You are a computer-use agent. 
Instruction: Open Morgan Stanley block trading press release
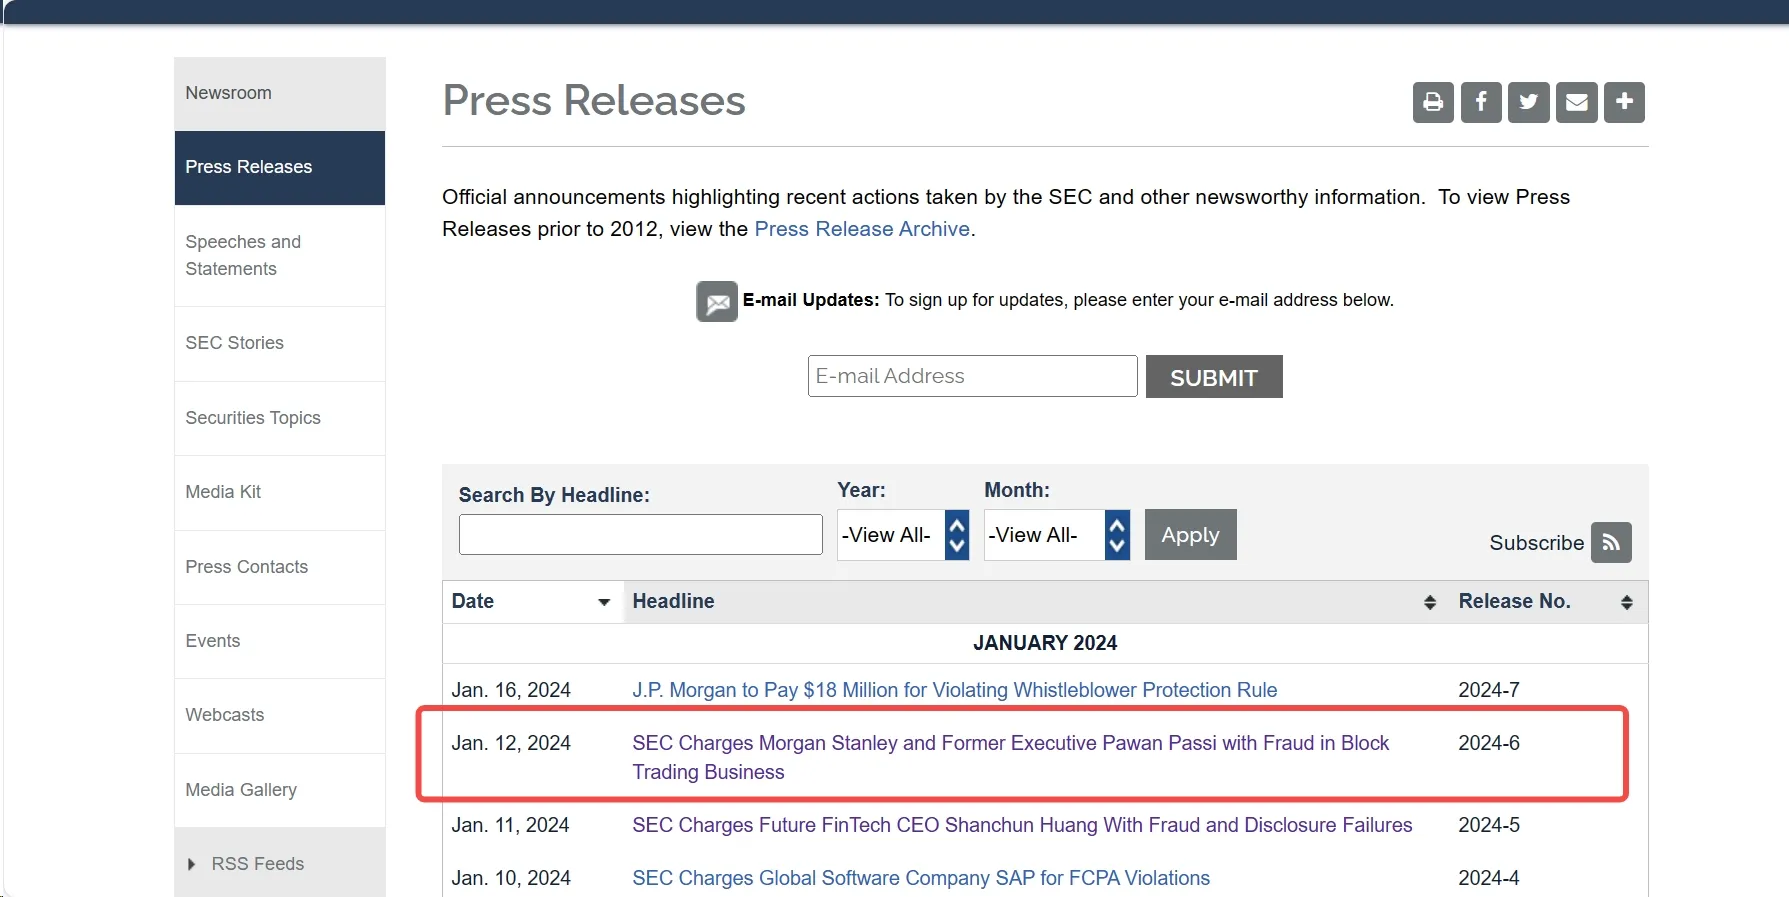1011,758
